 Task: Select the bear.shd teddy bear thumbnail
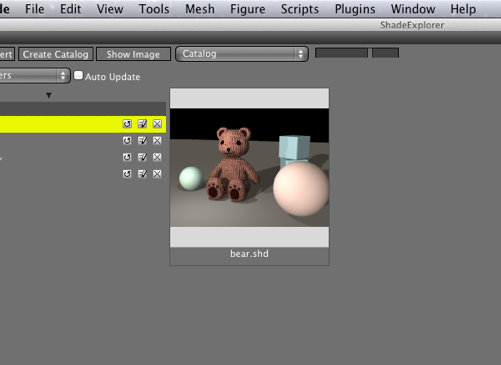(249, 168)
